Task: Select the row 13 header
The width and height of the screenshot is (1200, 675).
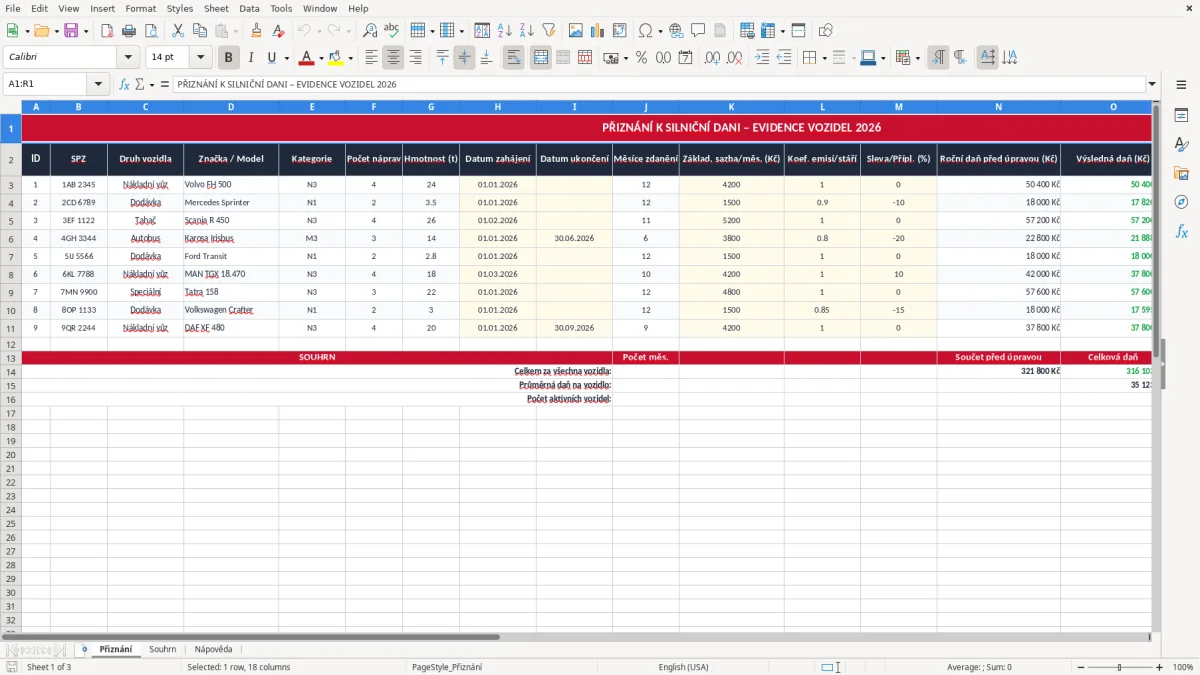Action: [10, 357]
